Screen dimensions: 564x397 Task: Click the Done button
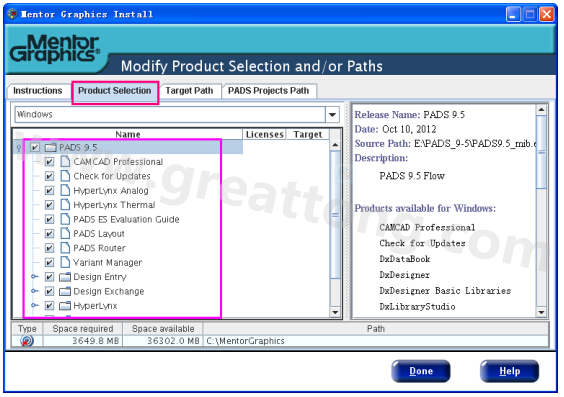coord(421,371)
